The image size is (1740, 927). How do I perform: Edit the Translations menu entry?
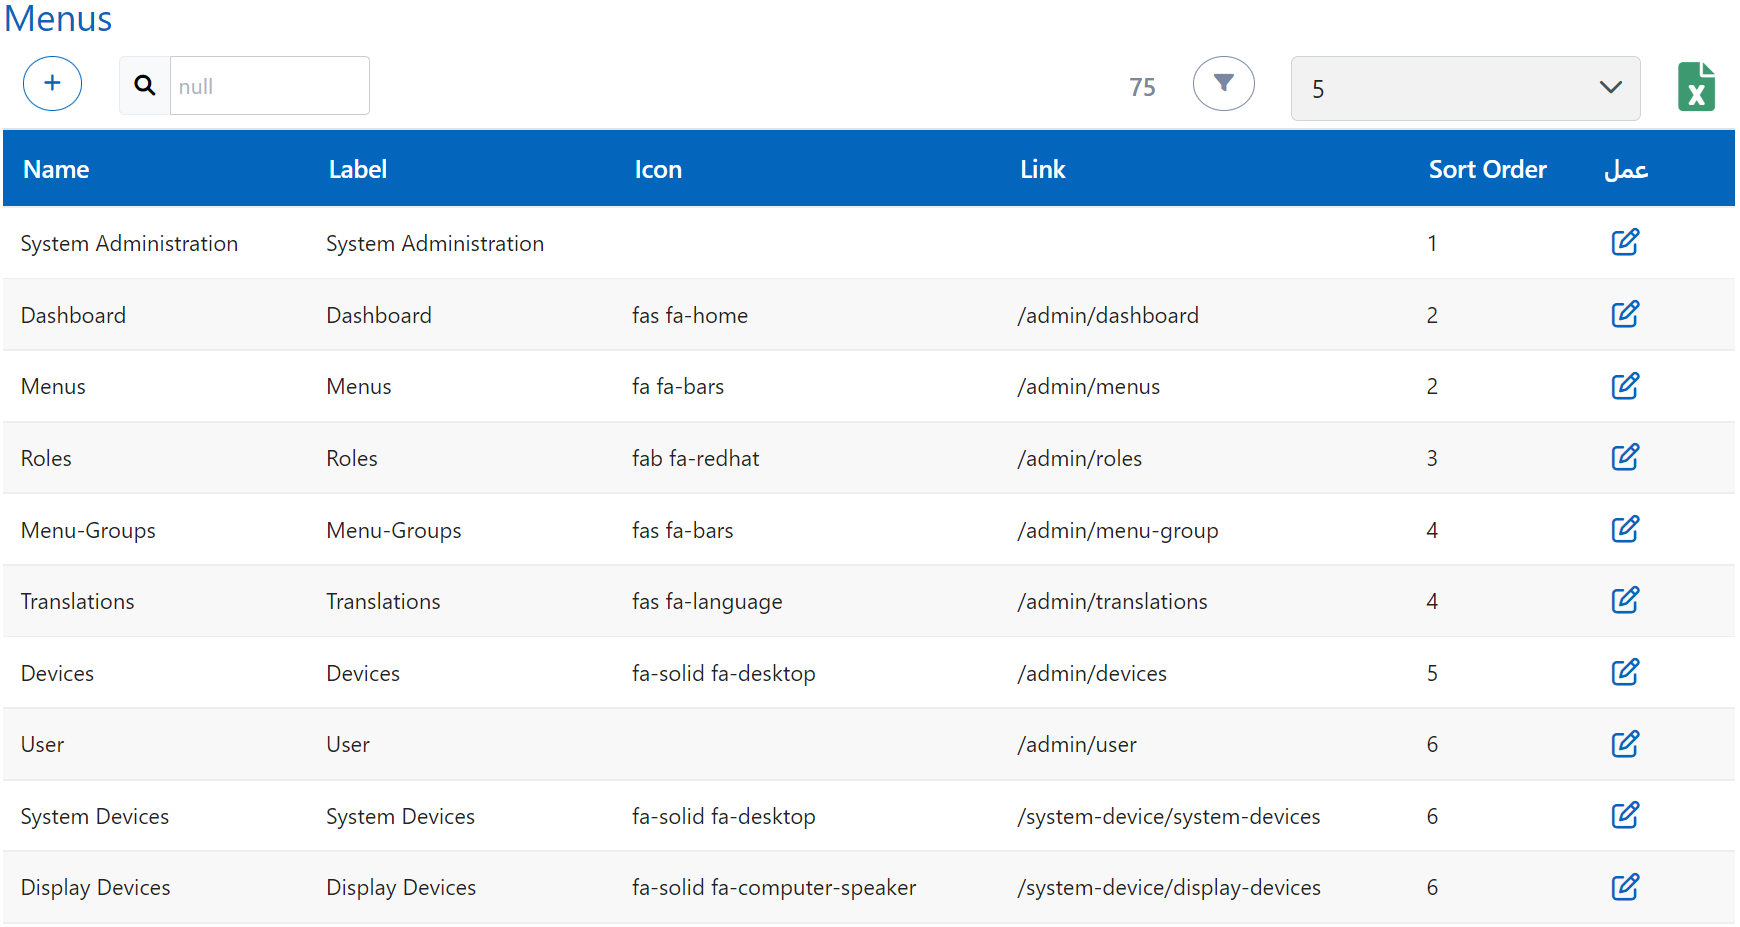click(x=1624, y=600)
